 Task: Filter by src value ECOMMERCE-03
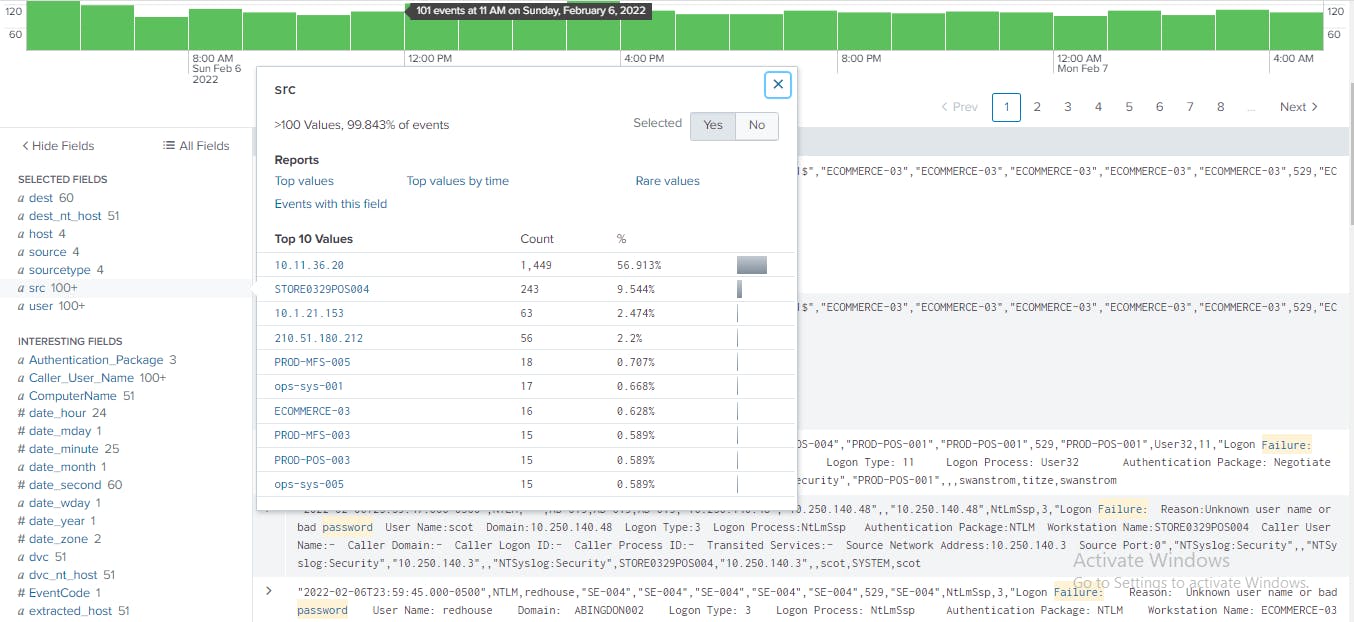(x=312, y=411)
